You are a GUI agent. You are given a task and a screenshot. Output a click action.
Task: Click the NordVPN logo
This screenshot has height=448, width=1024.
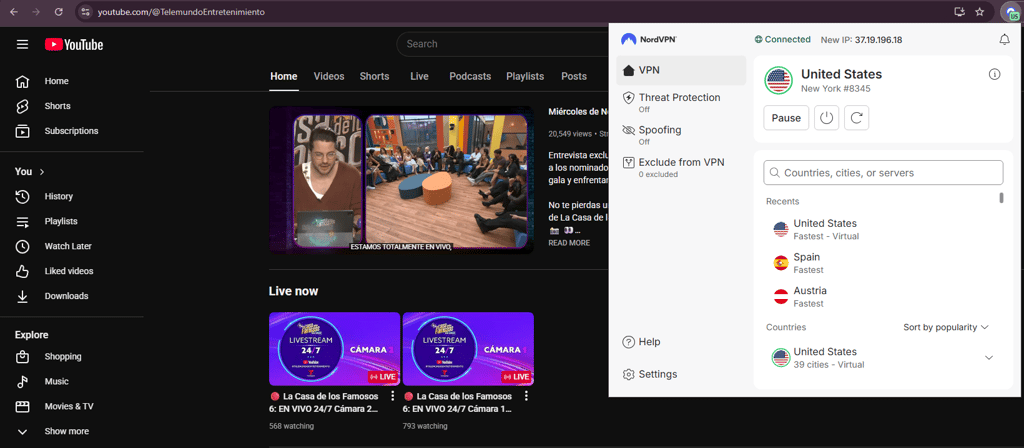click(x=648, y=39)
